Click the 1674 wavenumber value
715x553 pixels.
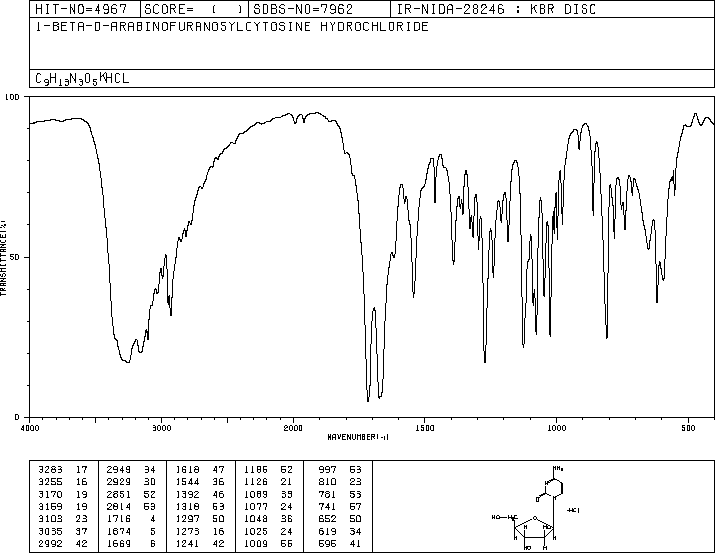pos(119,532)
